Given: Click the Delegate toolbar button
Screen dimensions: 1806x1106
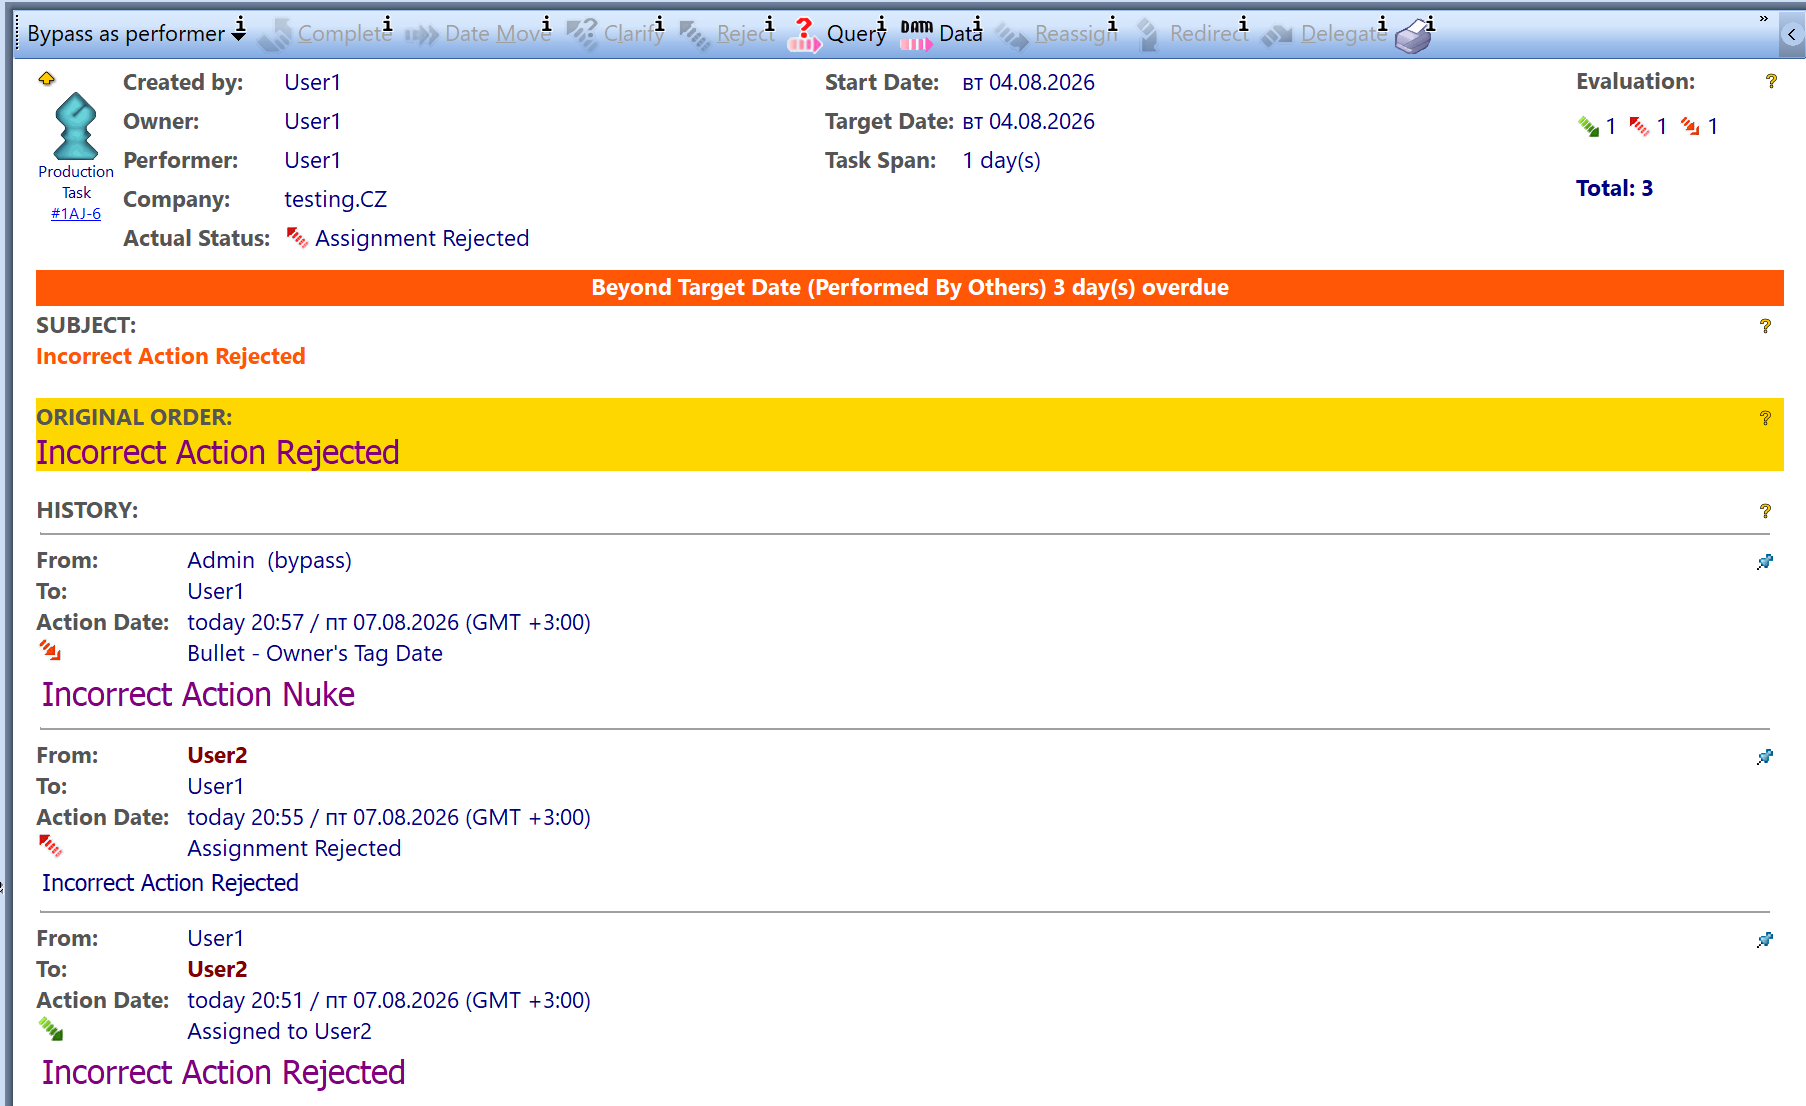Looking at the screenshot, I should click(1325, 33).
